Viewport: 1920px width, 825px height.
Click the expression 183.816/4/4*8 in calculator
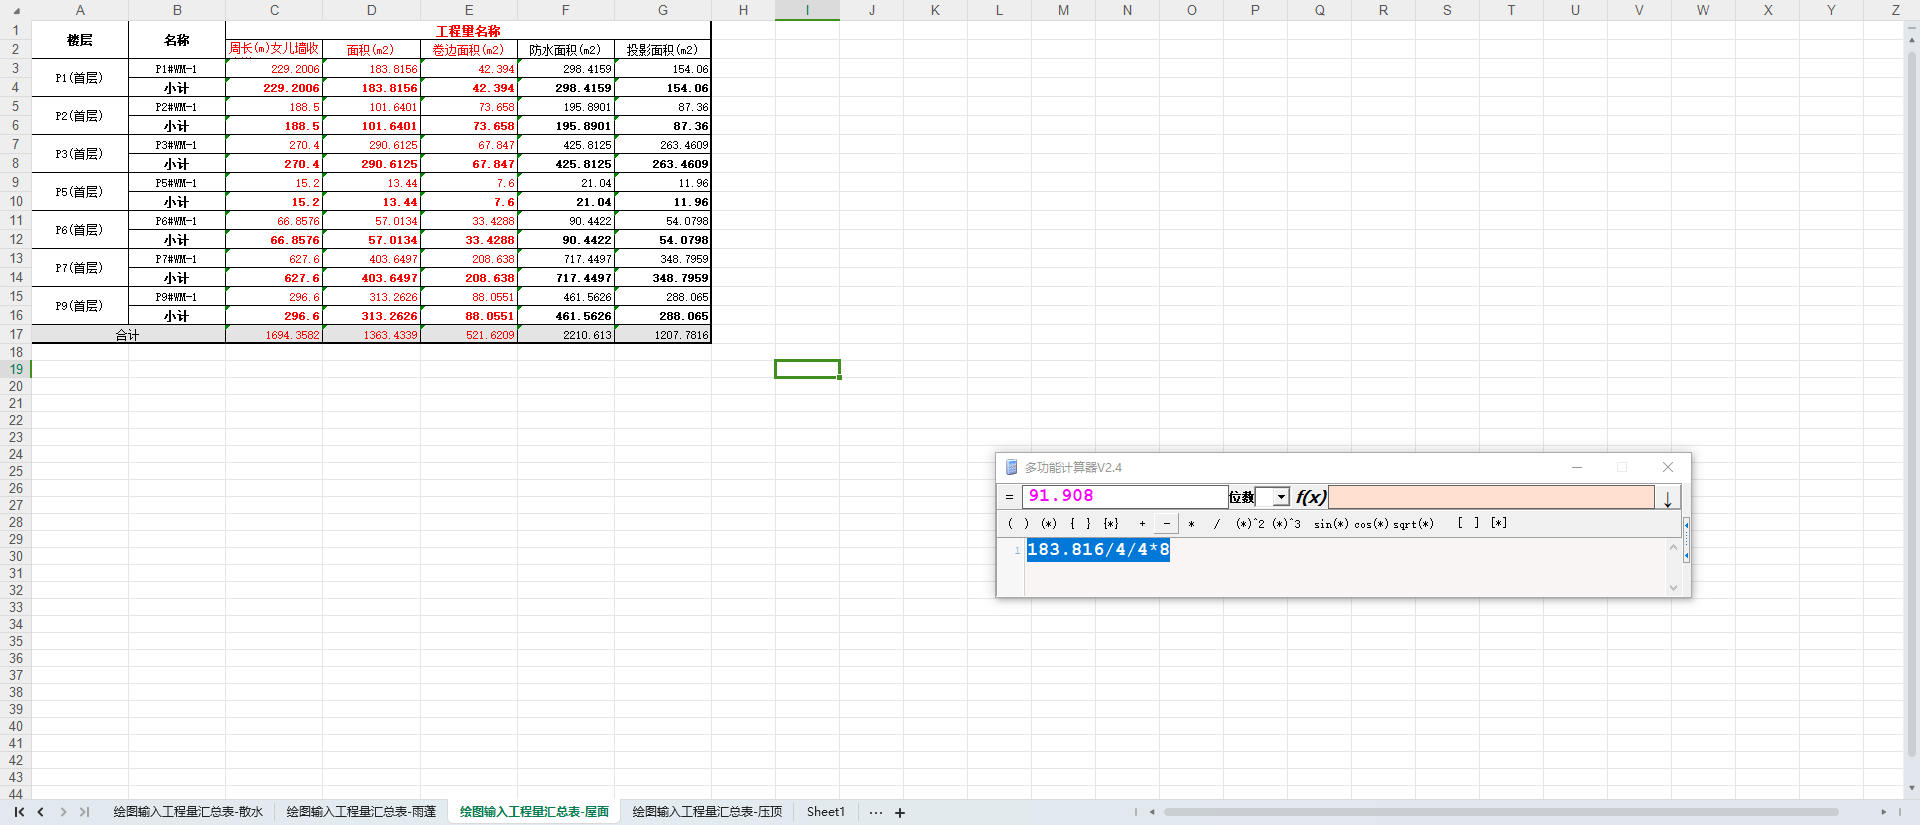tap(1098, 550)
